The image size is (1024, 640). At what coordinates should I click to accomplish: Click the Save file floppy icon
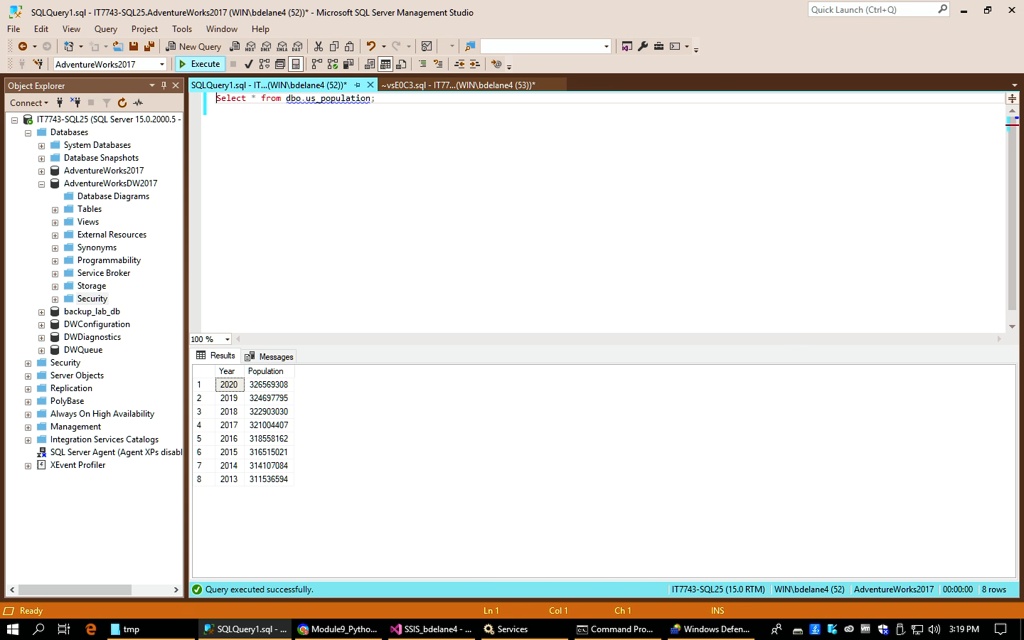[x=133, y=46]
